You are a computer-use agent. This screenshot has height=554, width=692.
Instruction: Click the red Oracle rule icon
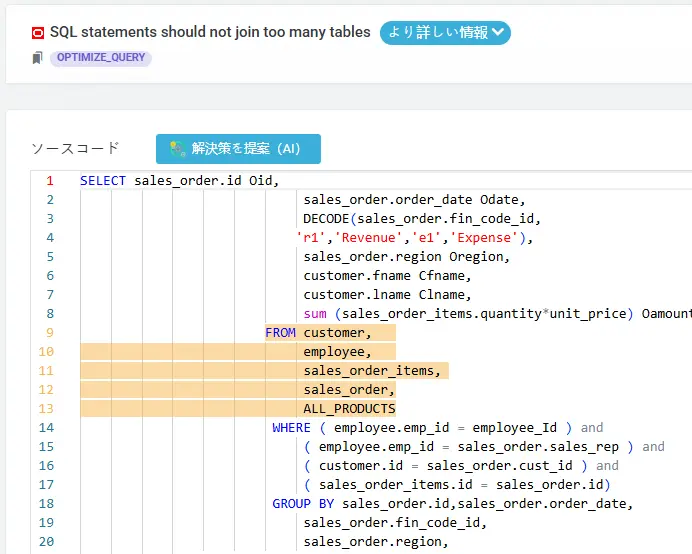click(x=38, y=33)
